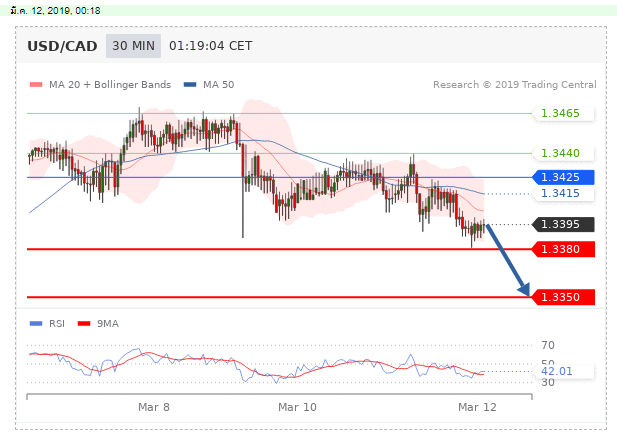This screenshot has height=439, width=617.
Task: Click the RSI 70 level label
Action: (548, 345)
